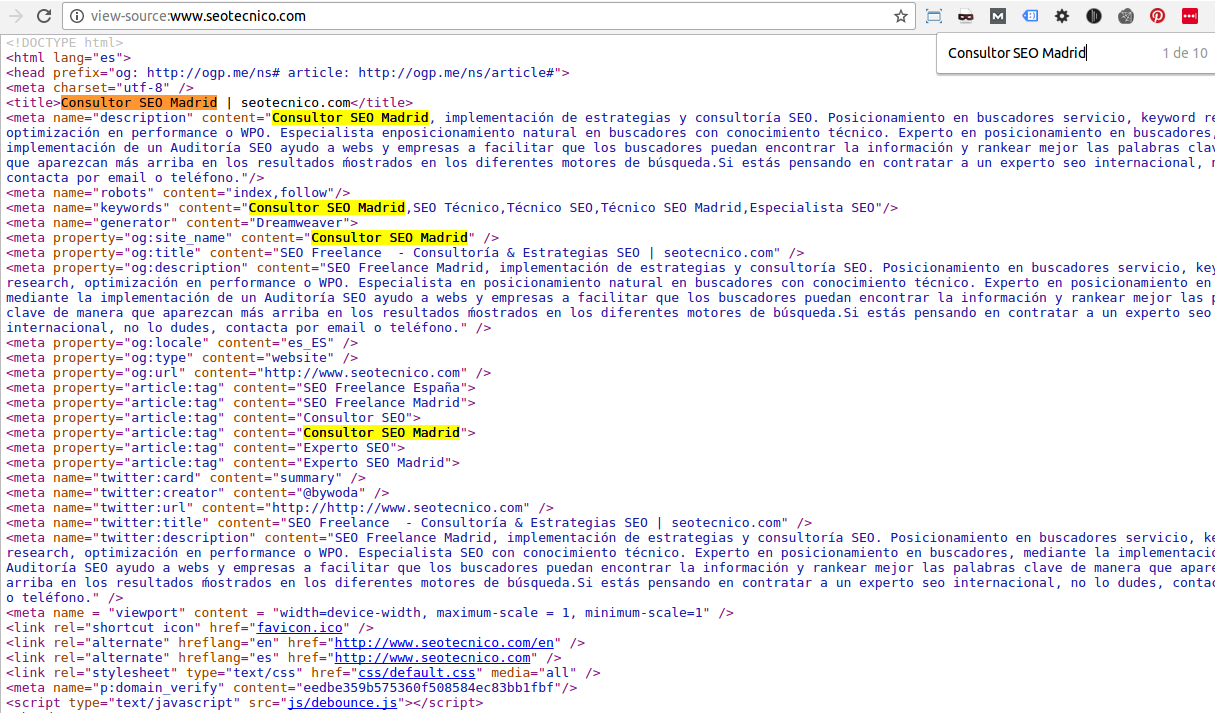Viewport: 1215px width, 714px height.
Task: Click the masked-face extension icon
Action: [966, 16]
